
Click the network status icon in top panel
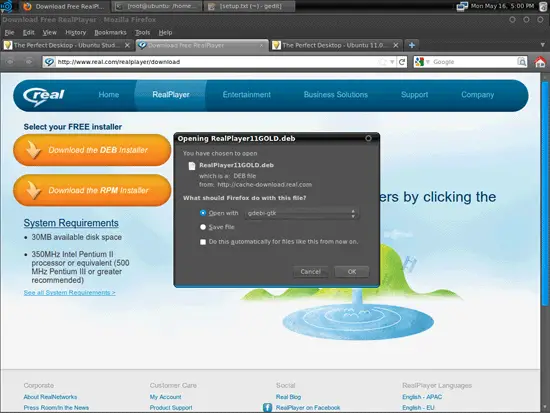click(462, 6)
